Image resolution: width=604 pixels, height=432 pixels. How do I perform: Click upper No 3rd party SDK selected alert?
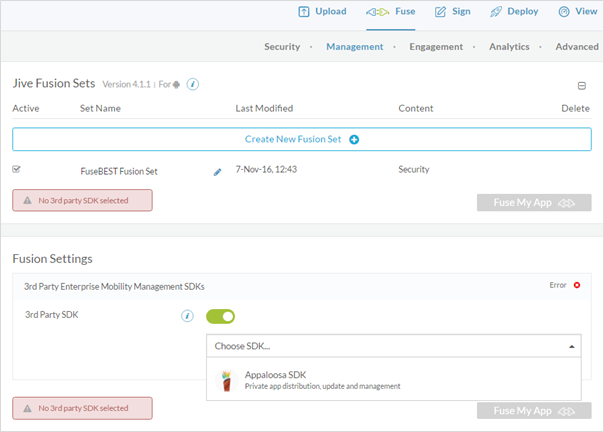point(82,200)
